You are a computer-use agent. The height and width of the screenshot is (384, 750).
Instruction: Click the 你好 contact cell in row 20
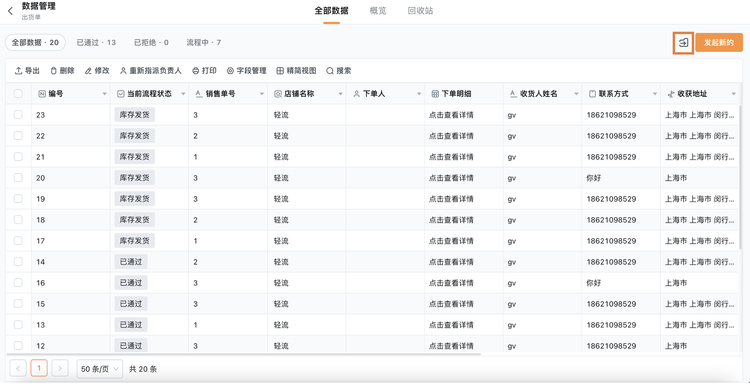click(x=594, y=178)
